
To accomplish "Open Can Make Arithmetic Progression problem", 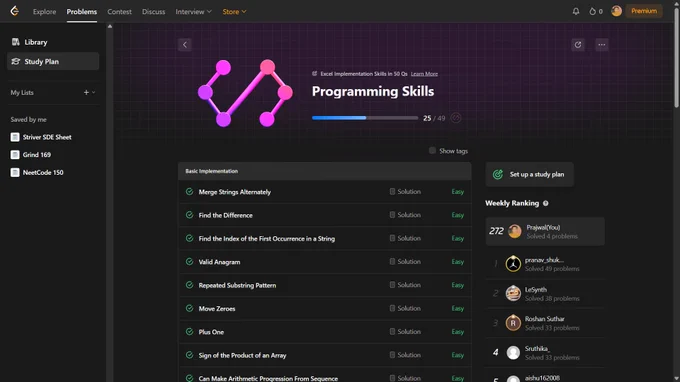I will coord(268,378).
